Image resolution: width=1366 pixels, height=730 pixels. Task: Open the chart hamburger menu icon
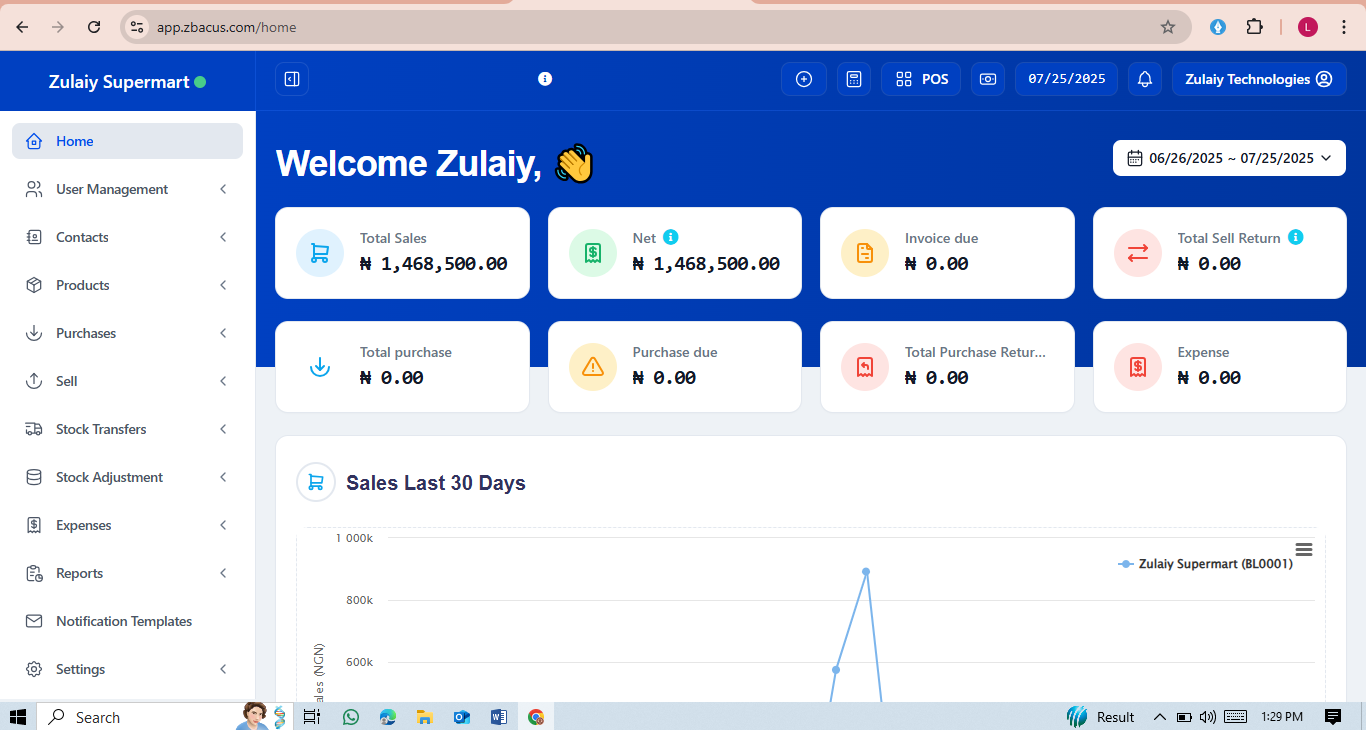(x=1303, y=549)
